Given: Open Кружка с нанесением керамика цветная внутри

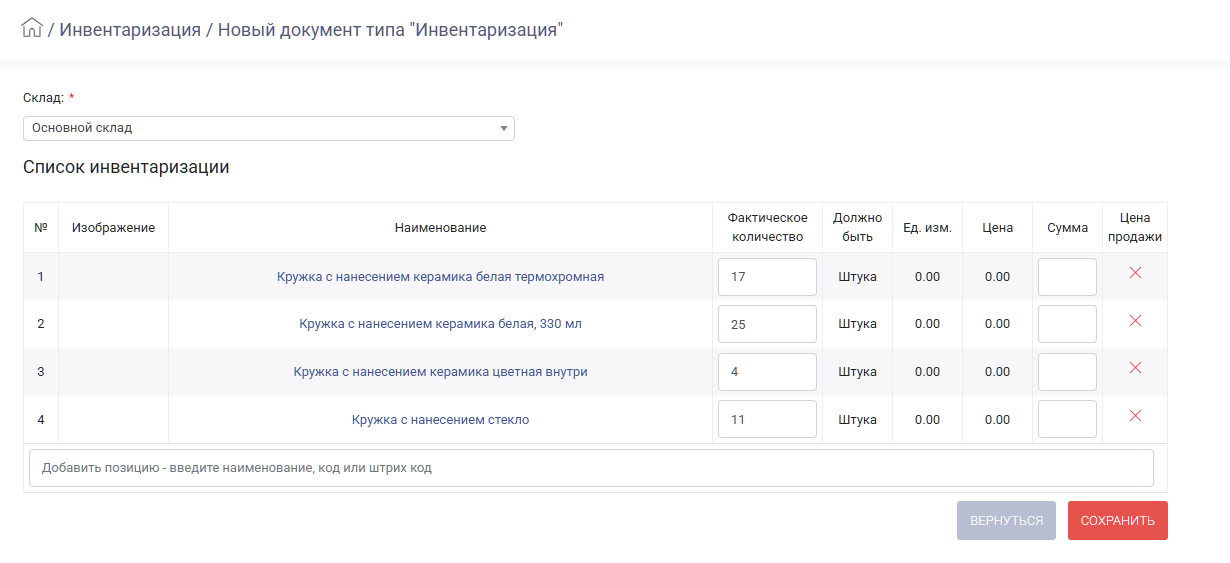Looking at the screenshot, I should pyautogui.click(x=440, y=372).
